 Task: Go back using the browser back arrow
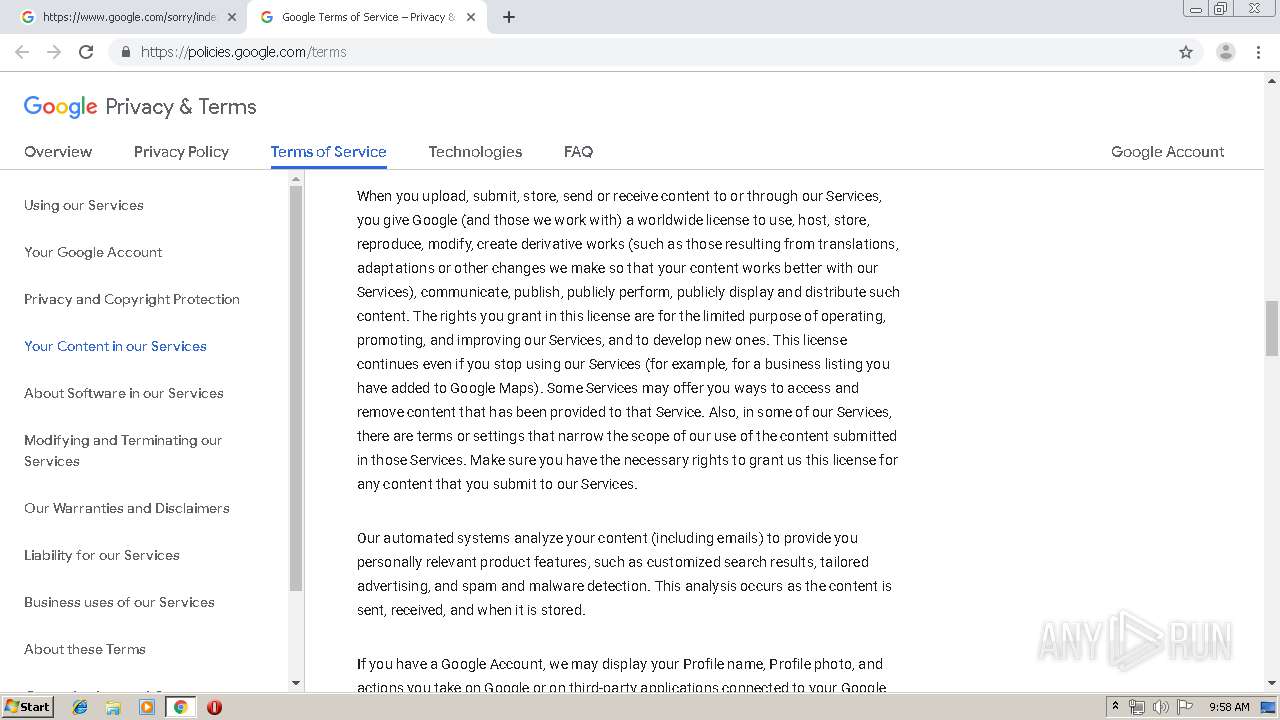22,52
